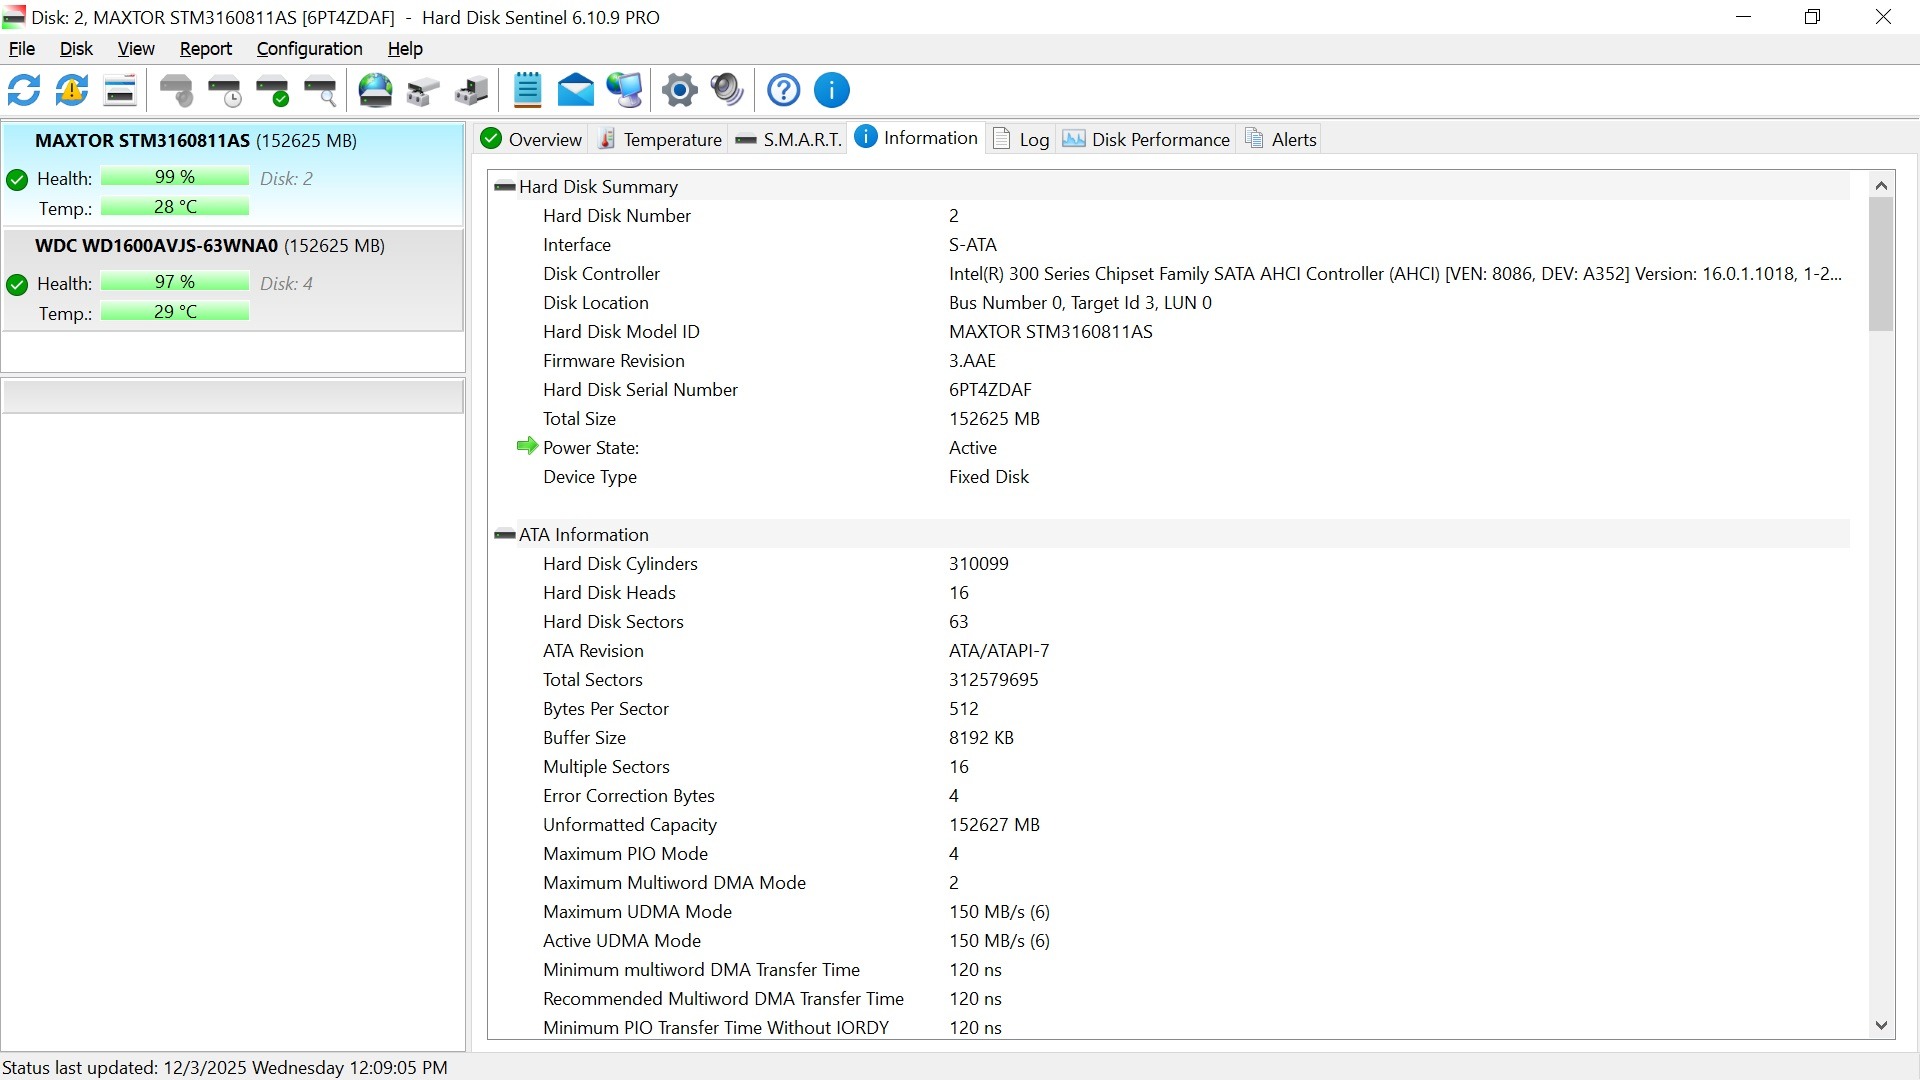Open the gear configuration icon
The width and height of the screenshot is (1920, 1080).
click(680, 91)
